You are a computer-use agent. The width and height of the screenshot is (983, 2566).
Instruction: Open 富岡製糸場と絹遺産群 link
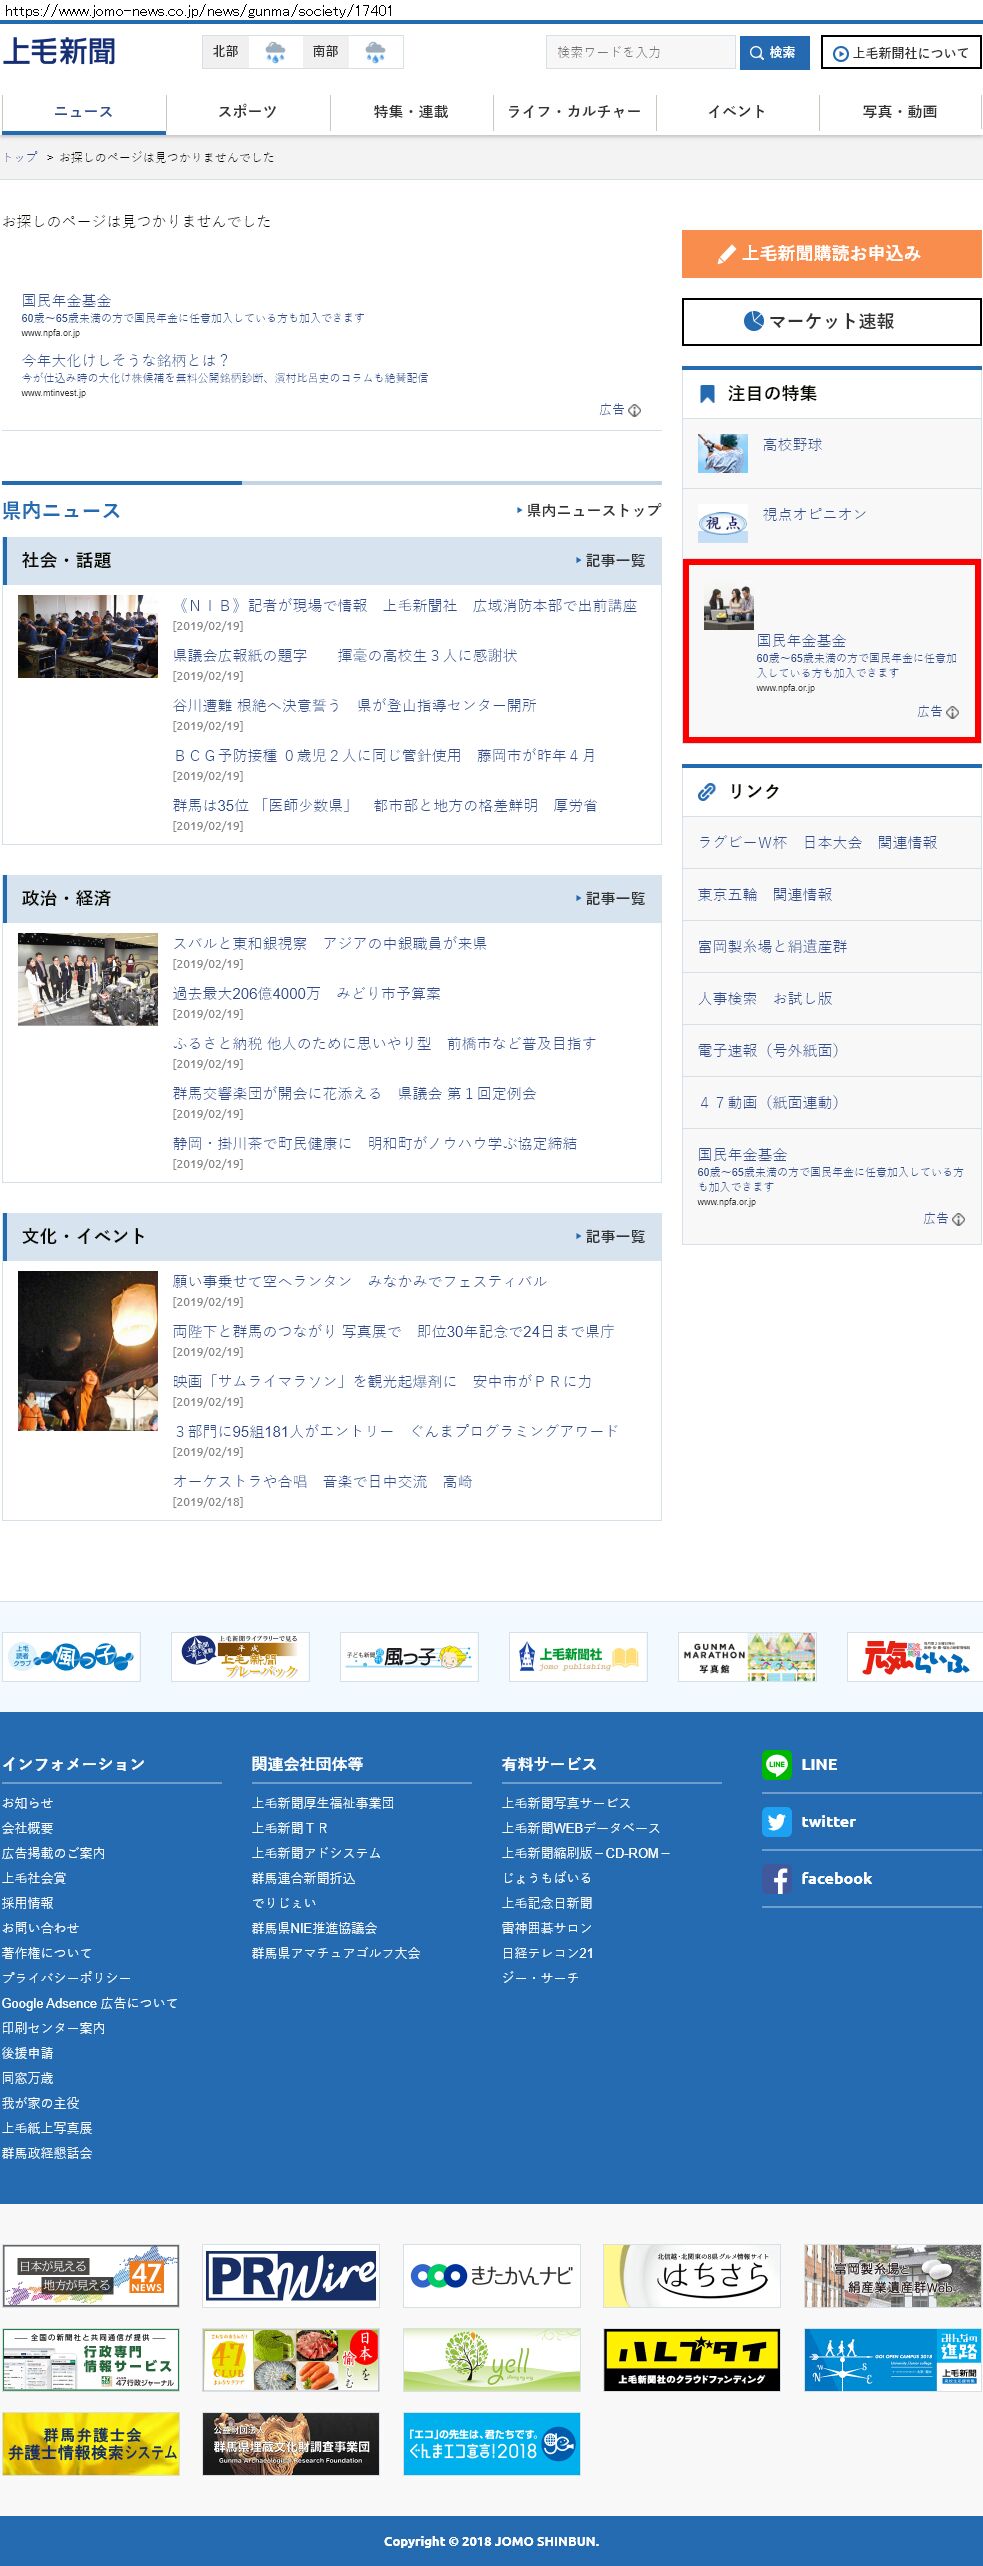pyautogui.click(x=772, y=947)
